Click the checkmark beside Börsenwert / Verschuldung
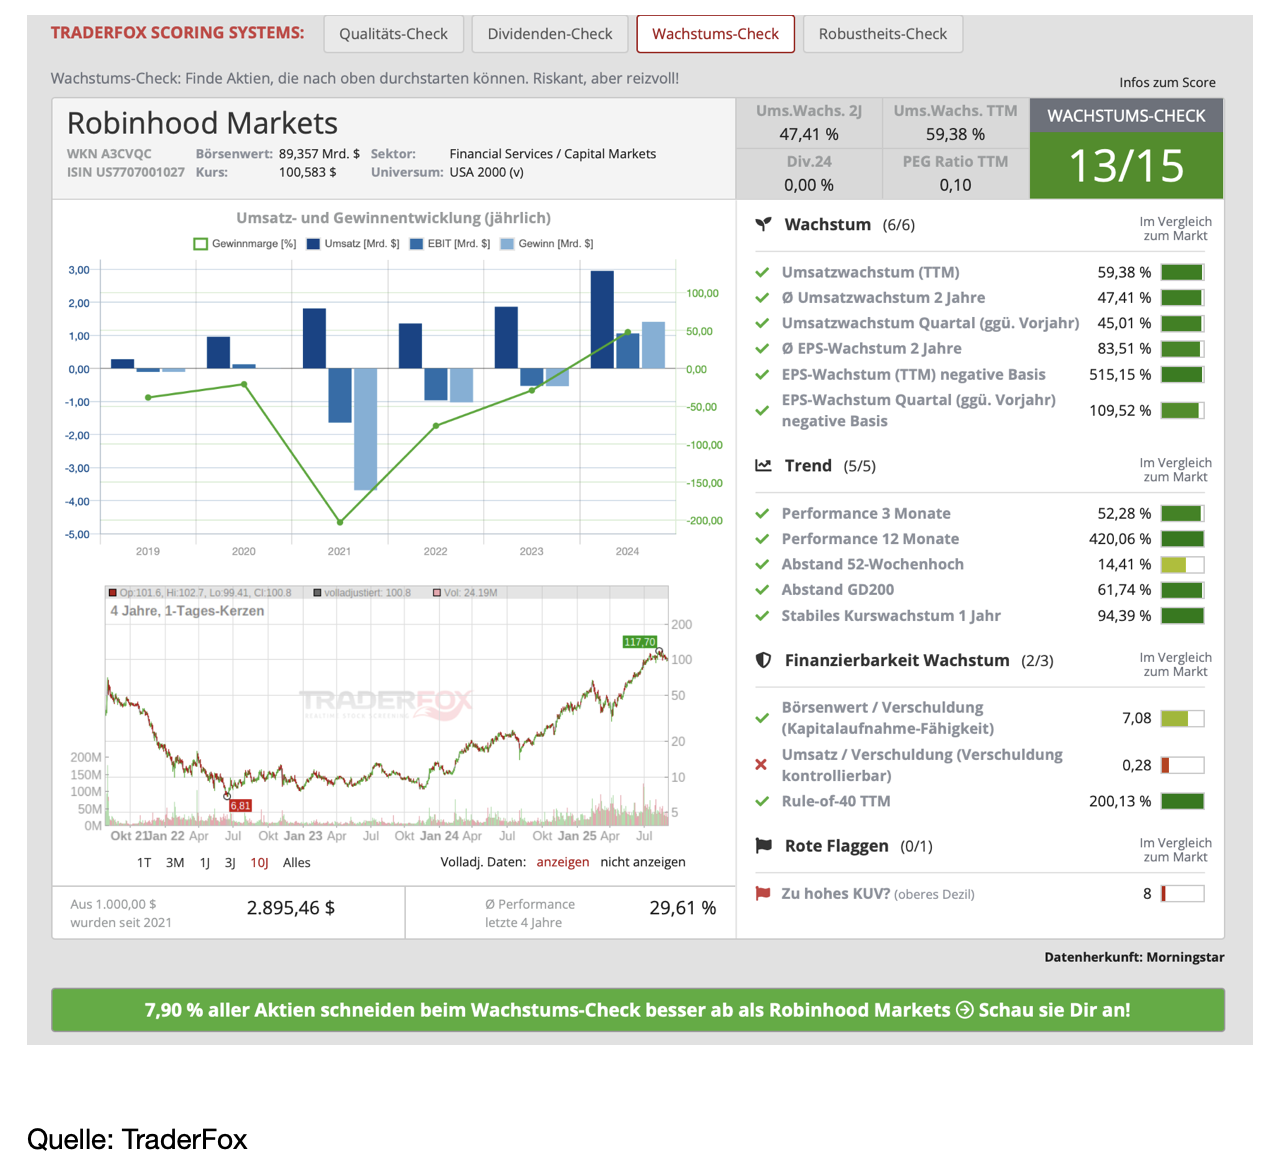The height and width of the screenshot is (1164, 1268). click(762, 718)
